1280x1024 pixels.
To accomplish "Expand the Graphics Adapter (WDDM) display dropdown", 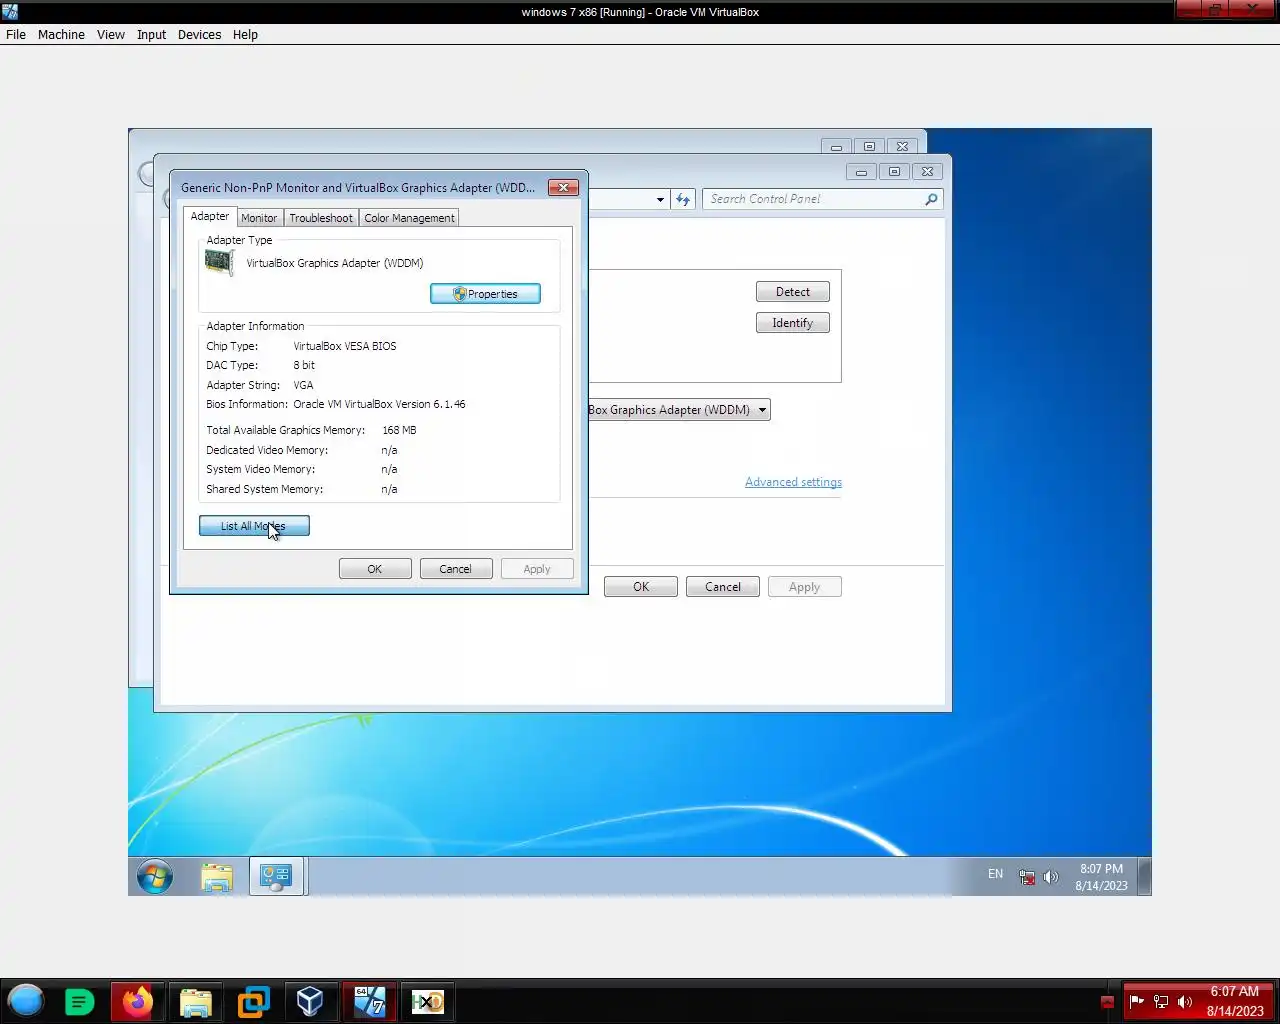I will pos(762,410).
